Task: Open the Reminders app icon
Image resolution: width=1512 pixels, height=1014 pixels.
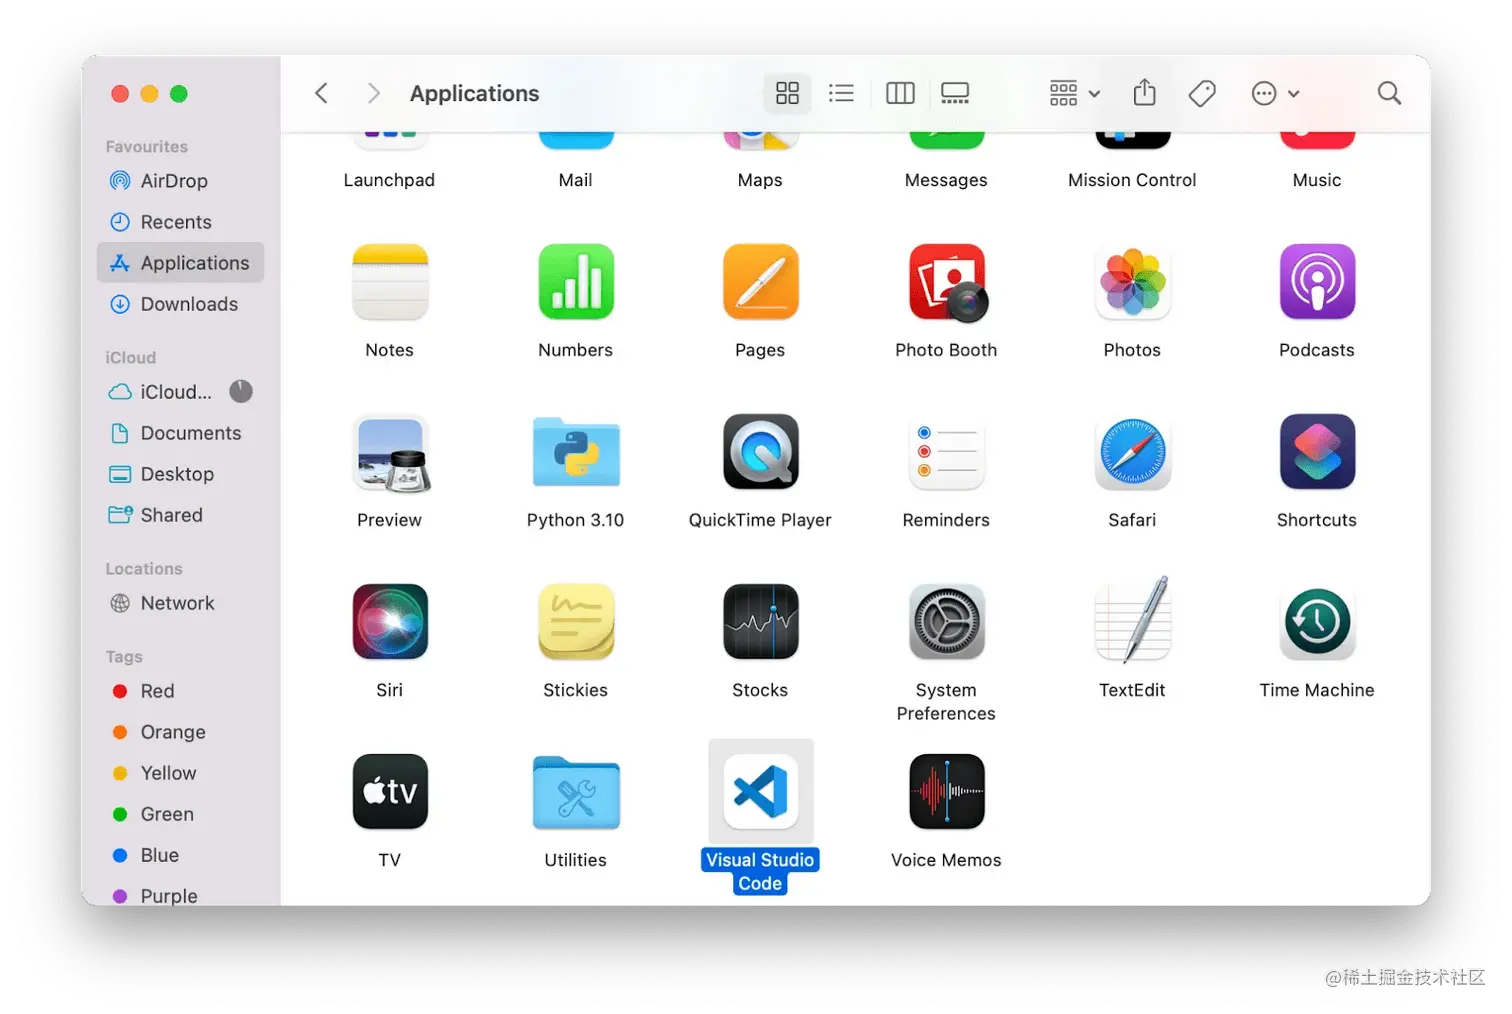Action: coord(947,452)
